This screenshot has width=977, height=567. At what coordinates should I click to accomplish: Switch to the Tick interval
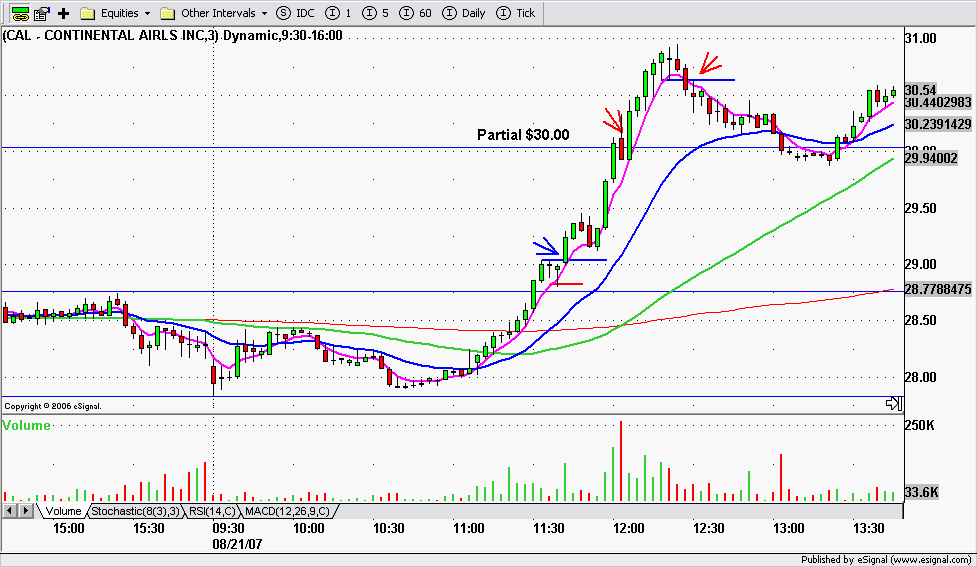(x=516, y=13)
